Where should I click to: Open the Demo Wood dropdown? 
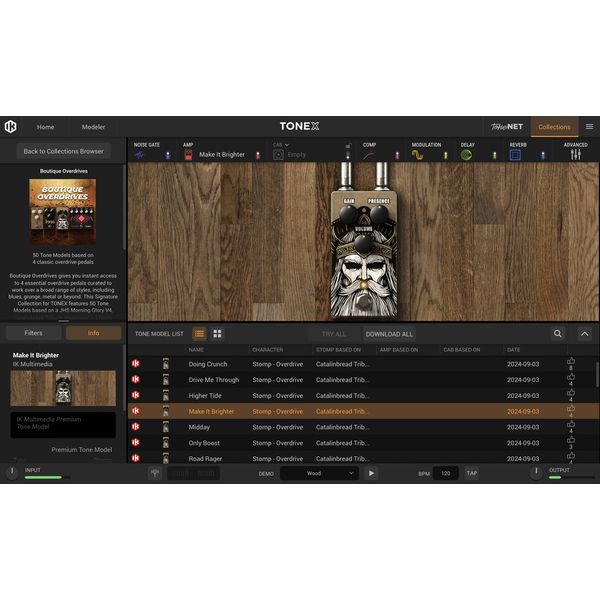pos(320,473)
